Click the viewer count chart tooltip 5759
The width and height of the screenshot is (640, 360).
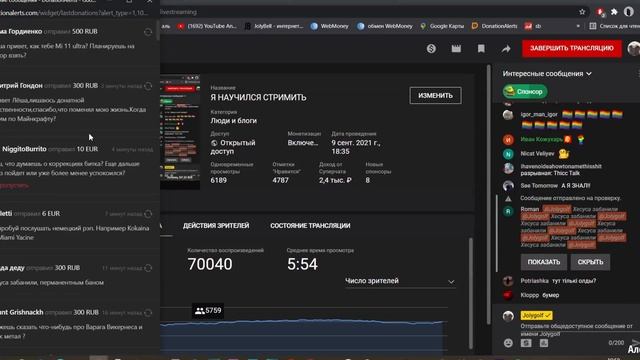tap(208, 311)
